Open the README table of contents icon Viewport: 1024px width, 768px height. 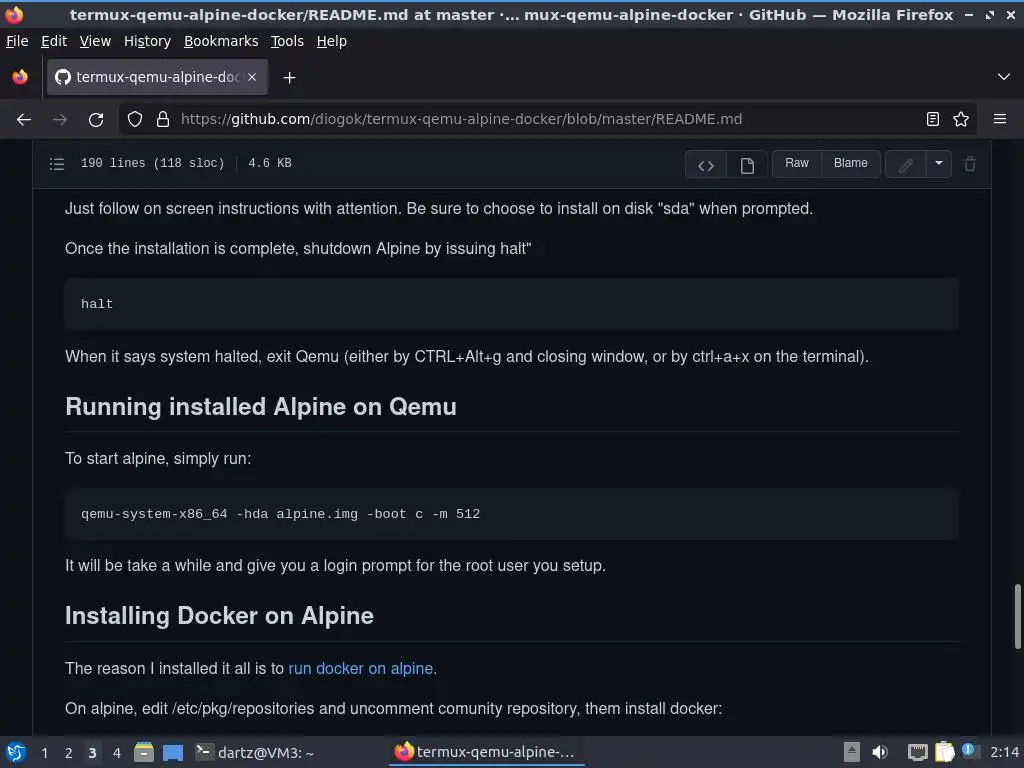click(57, 164)
